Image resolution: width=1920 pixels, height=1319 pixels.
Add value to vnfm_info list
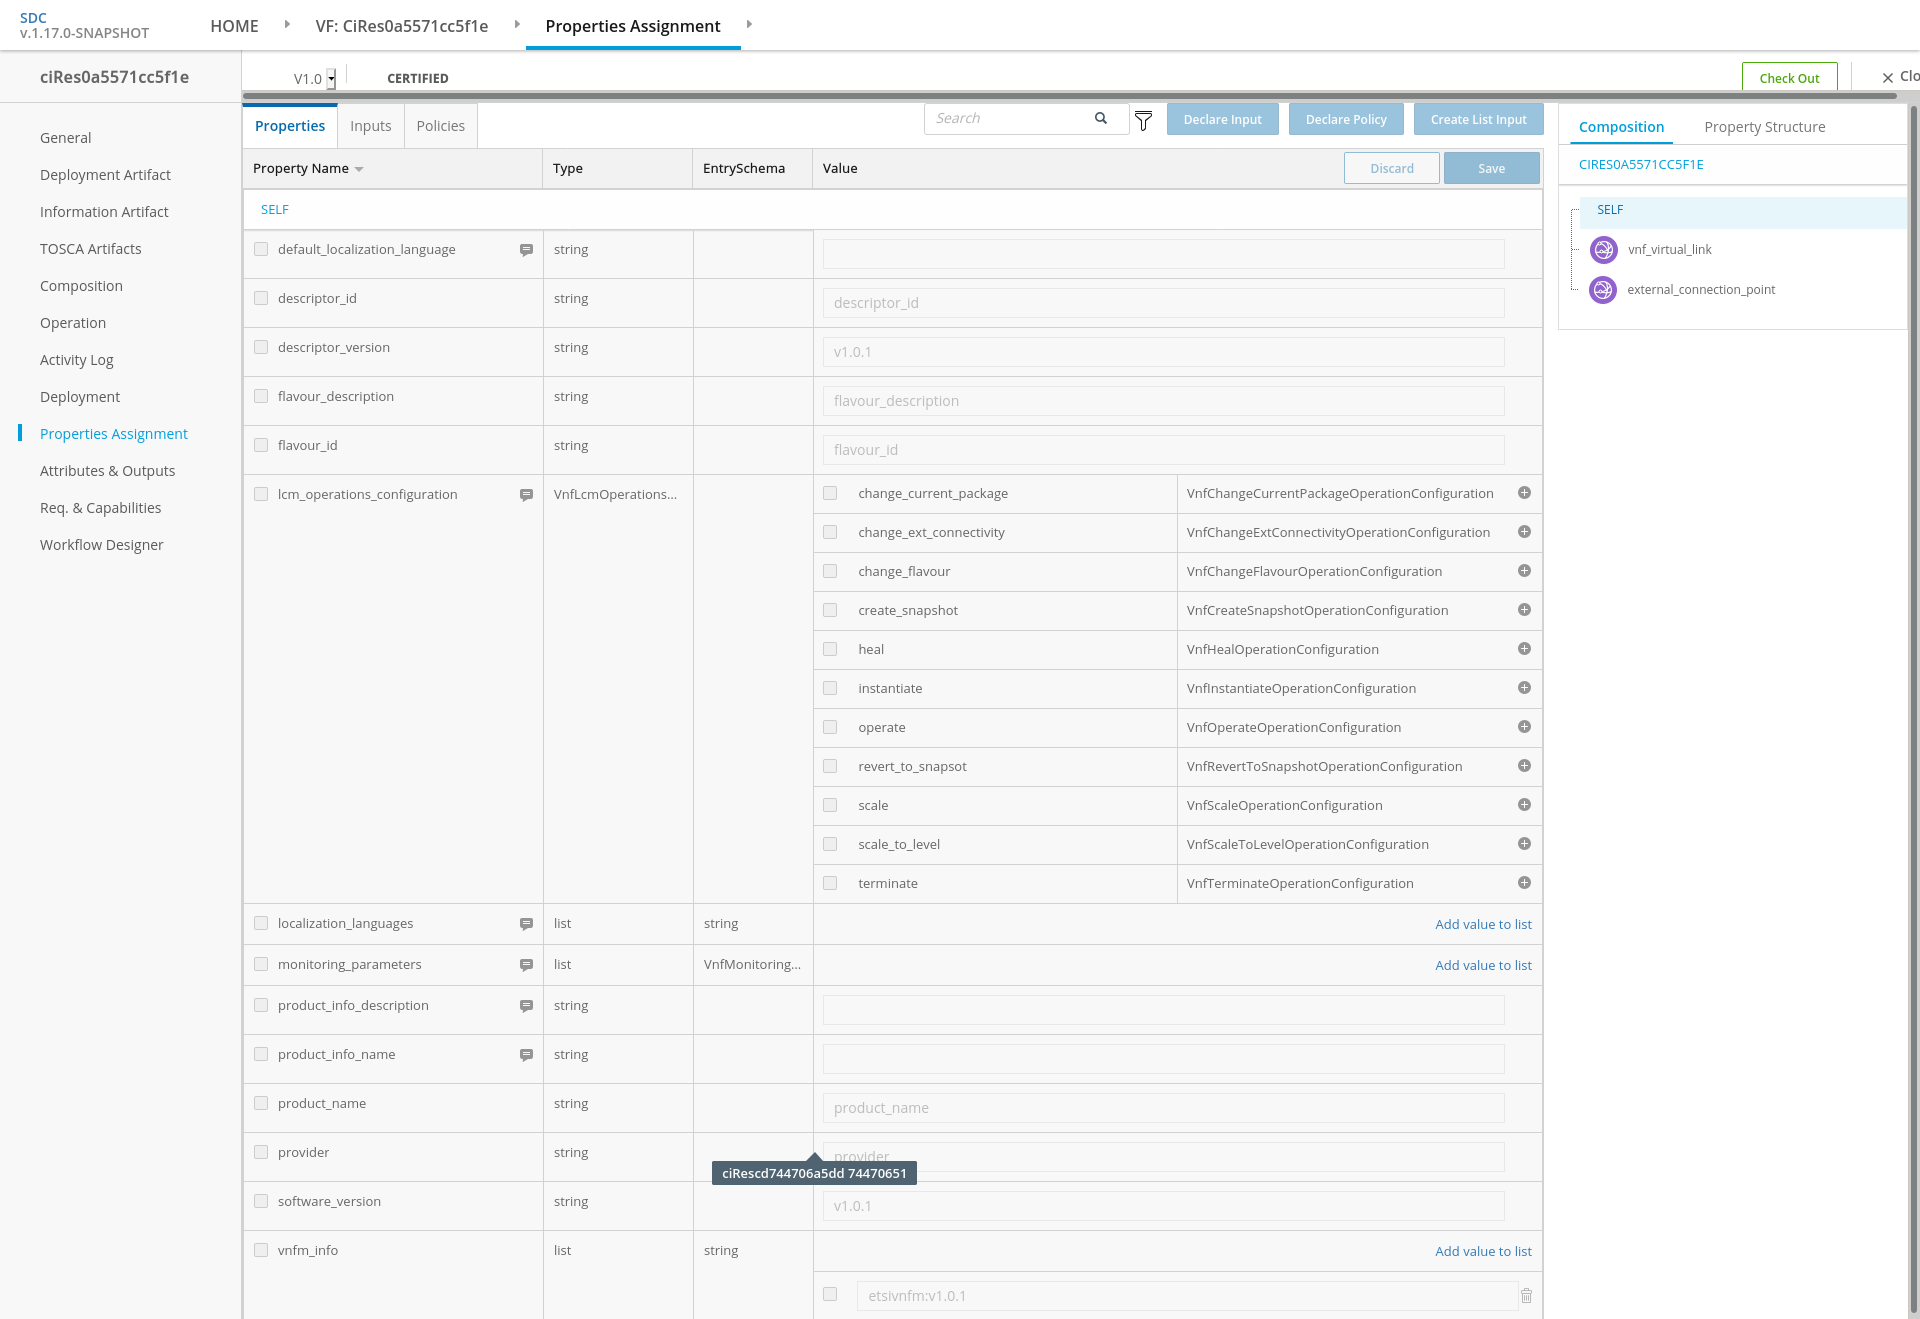pyautogui.click(x=1483, y=1252)
